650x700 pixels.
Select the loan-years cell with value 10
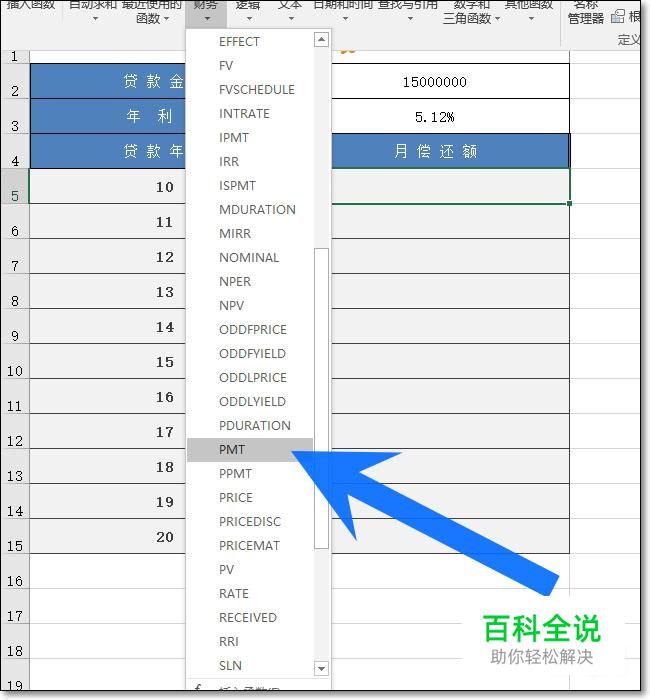click(108, 187)
